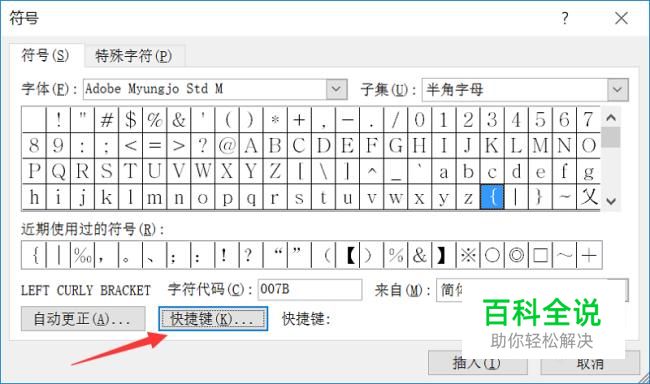Pick the / slash symbol in the grid
The height and width of the screenshot is (384, 650).
395,120
